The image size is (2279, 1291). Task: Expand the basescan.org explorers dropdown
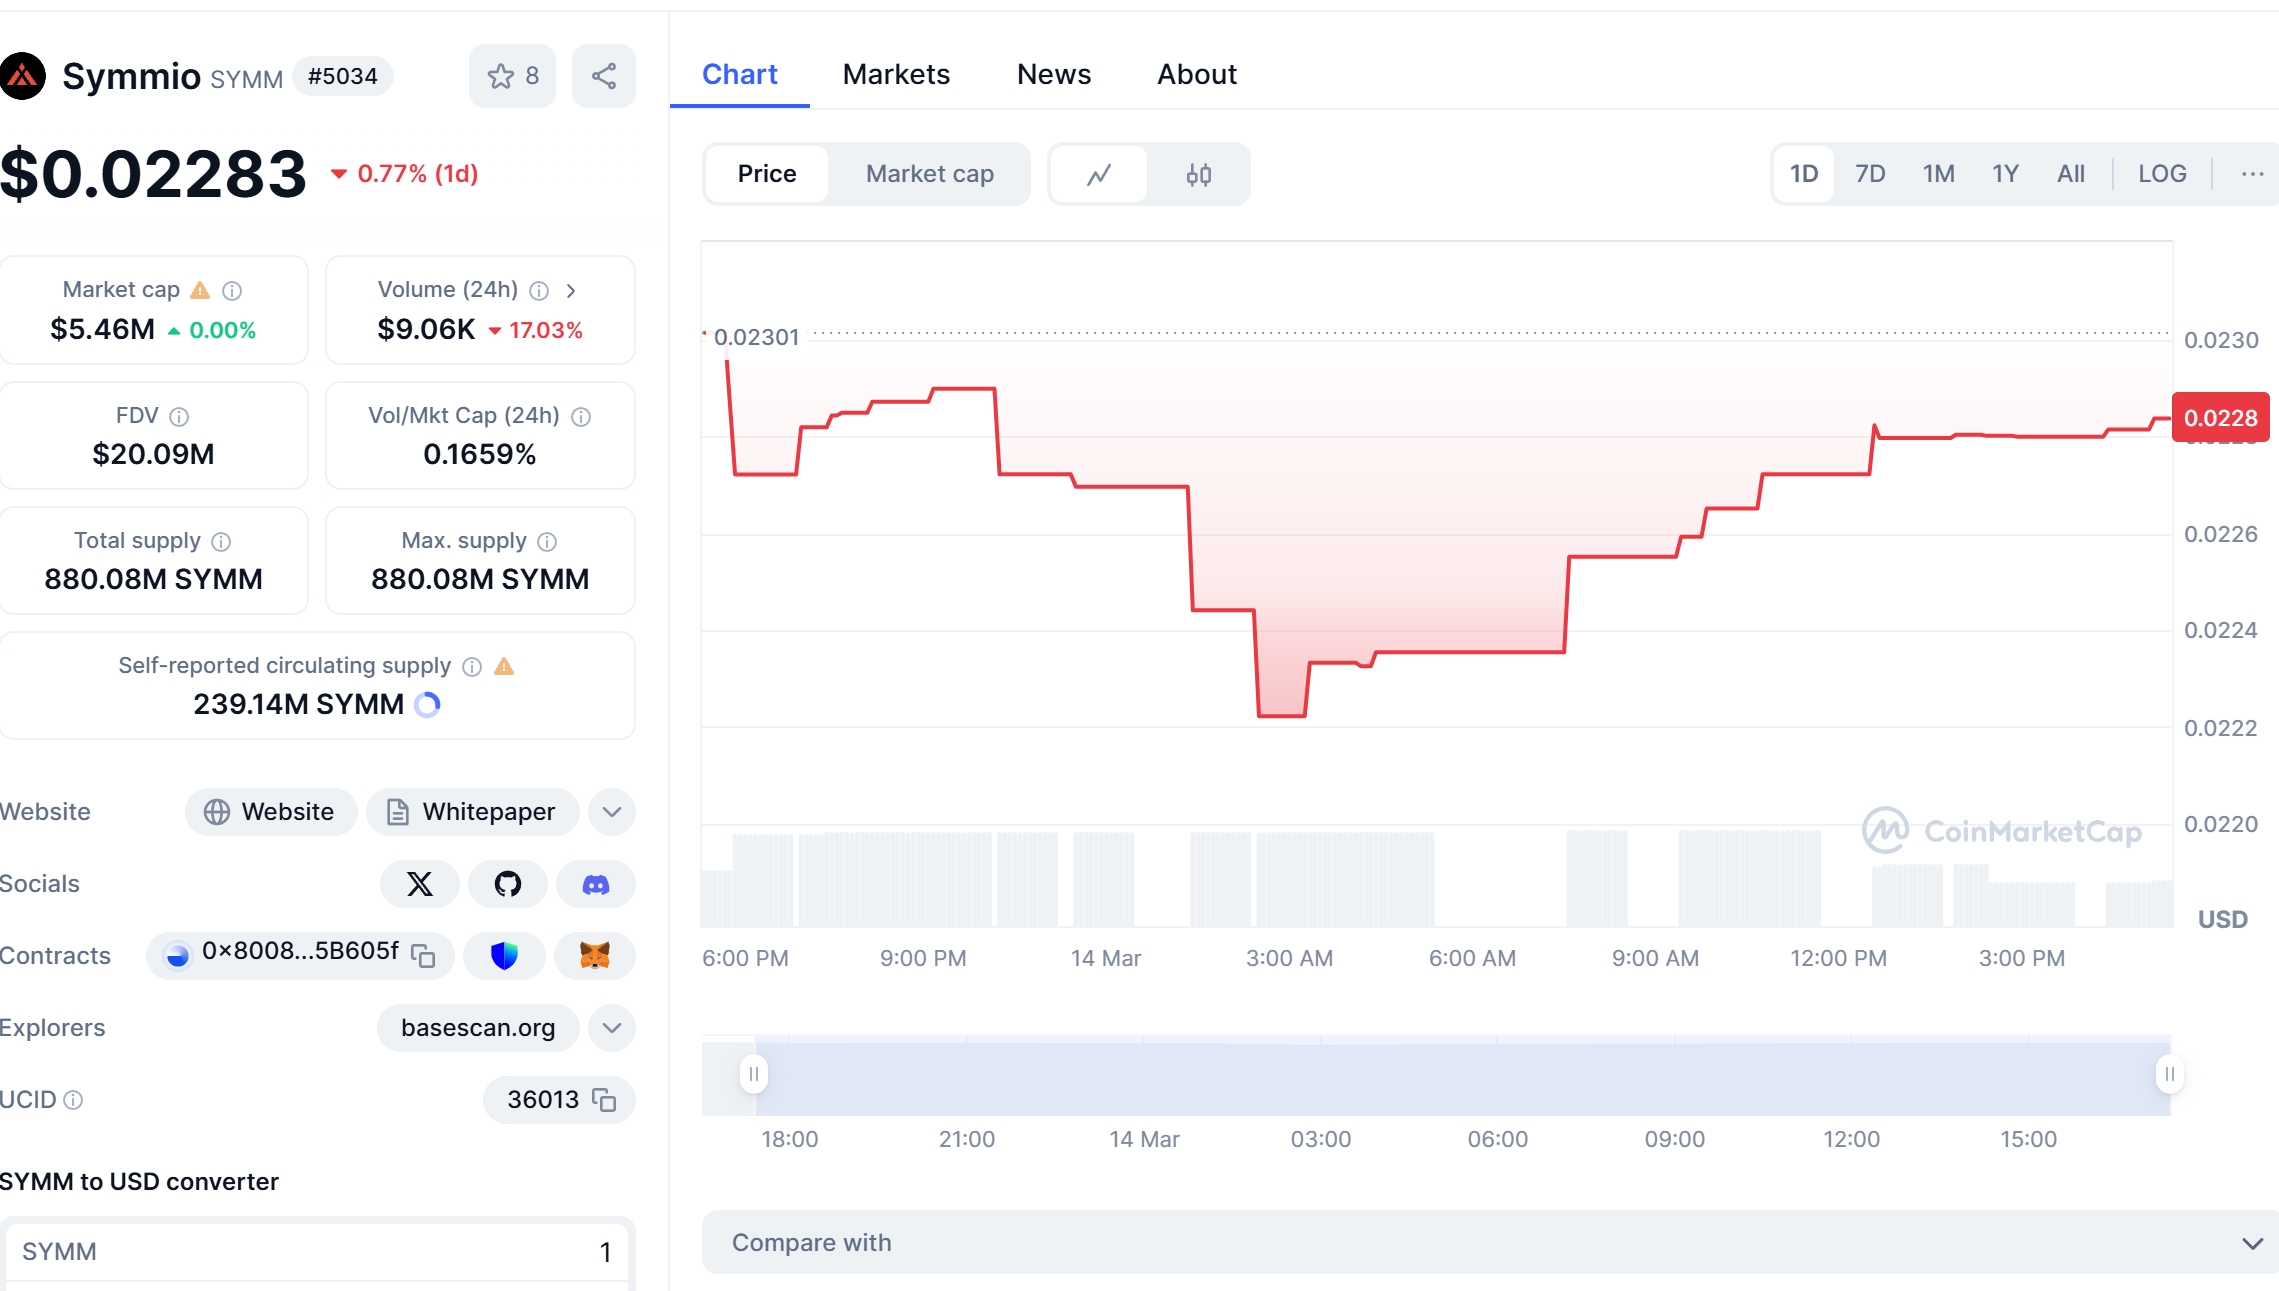[614, 1028]
